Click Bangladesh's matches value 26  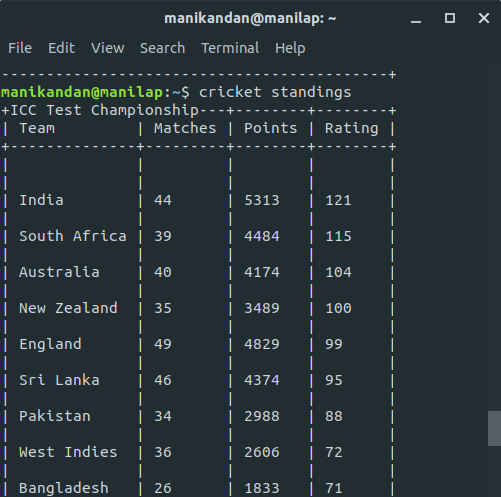click(x=163, y=488)
